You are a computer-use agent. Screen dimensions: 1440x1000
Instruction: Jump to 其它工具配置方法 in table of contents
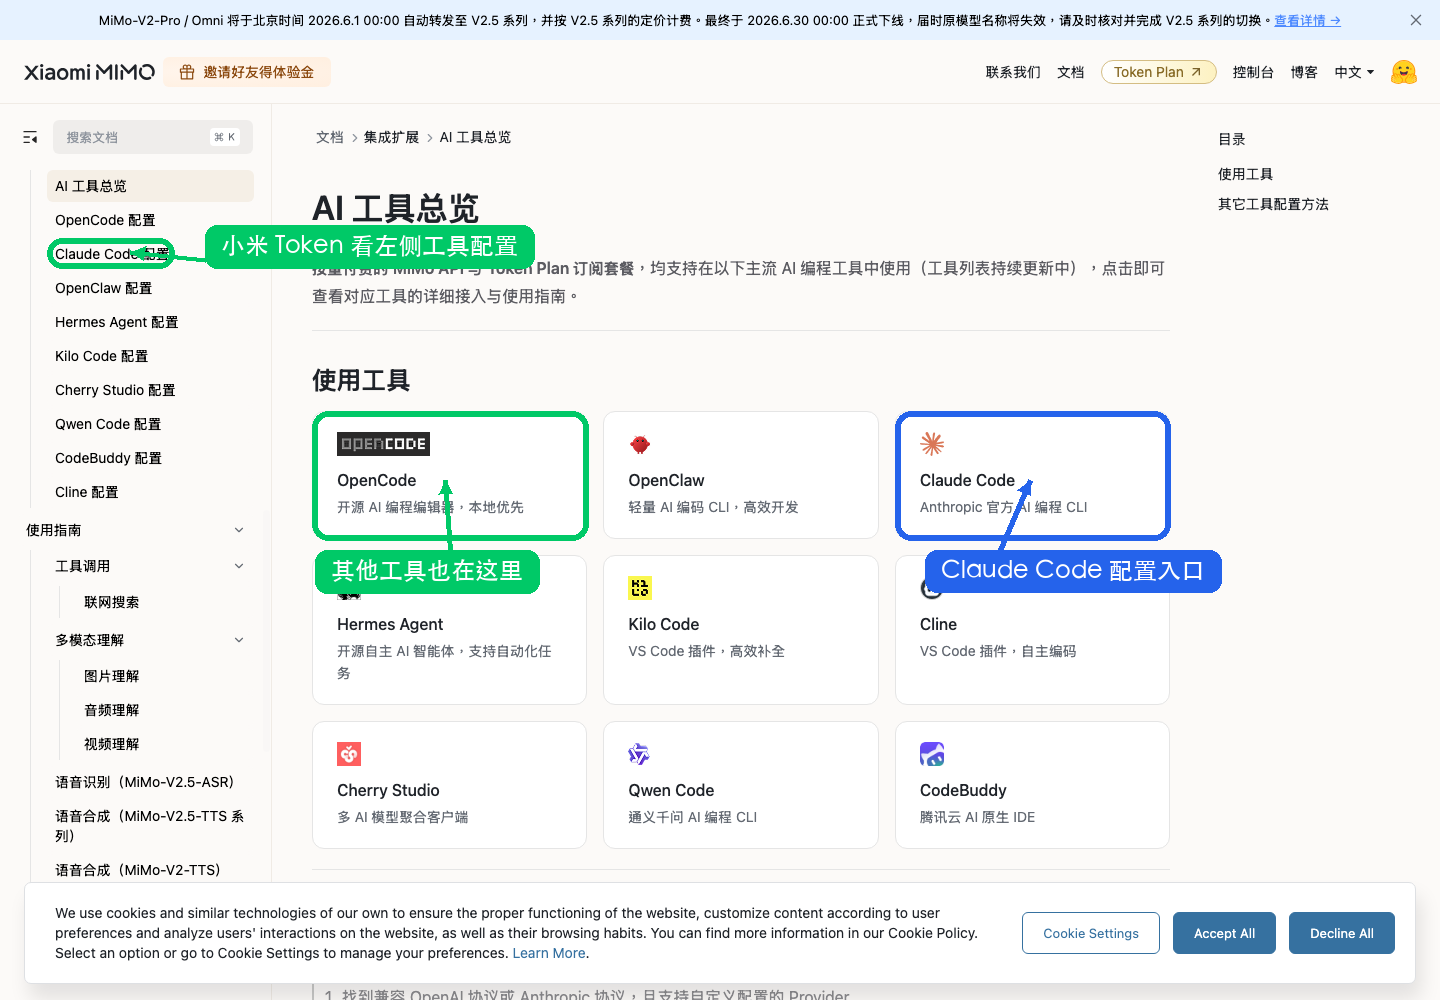[x=1273, y=204]
